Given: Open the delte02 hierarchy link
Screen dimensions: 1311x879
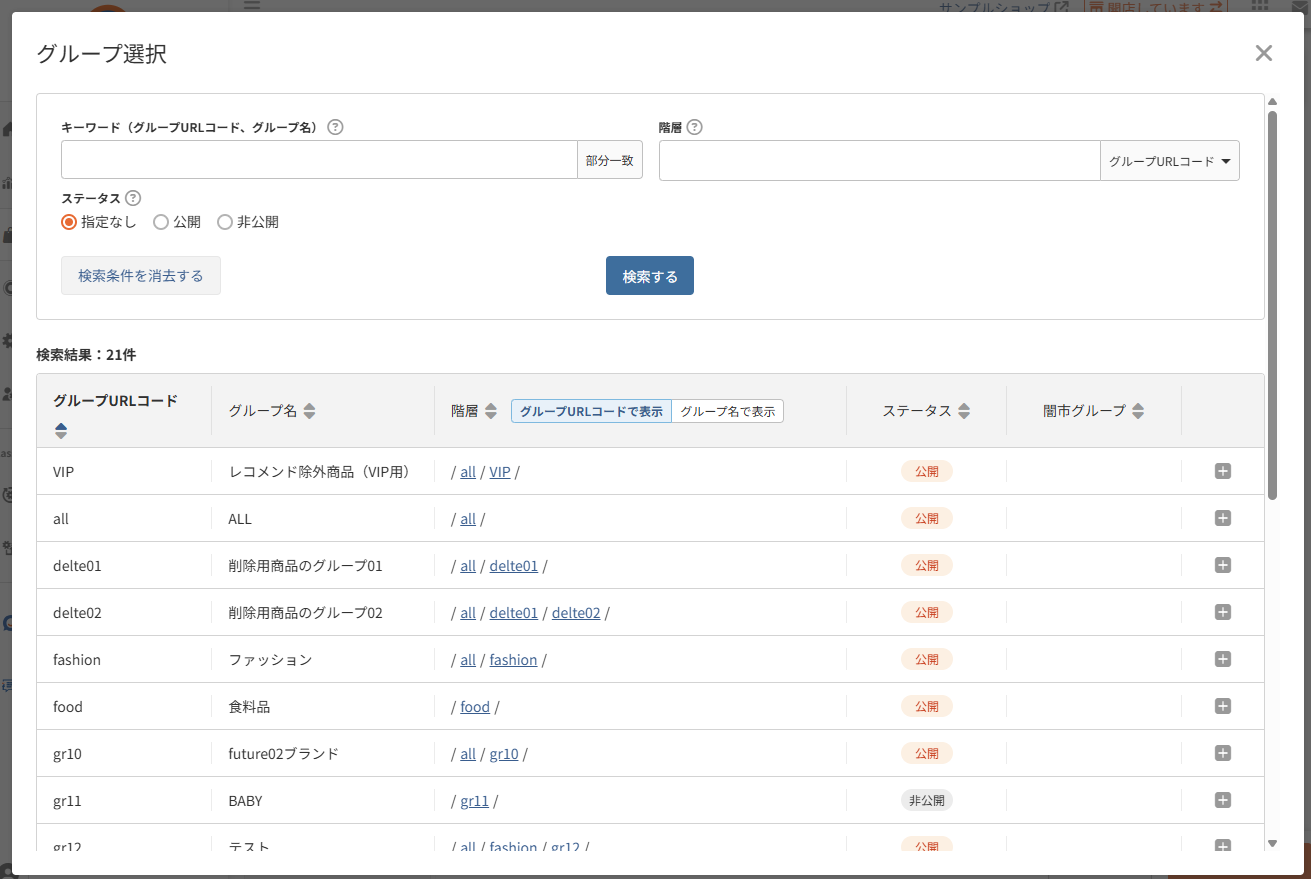Looking at the screenshot, I should point(576,613).
